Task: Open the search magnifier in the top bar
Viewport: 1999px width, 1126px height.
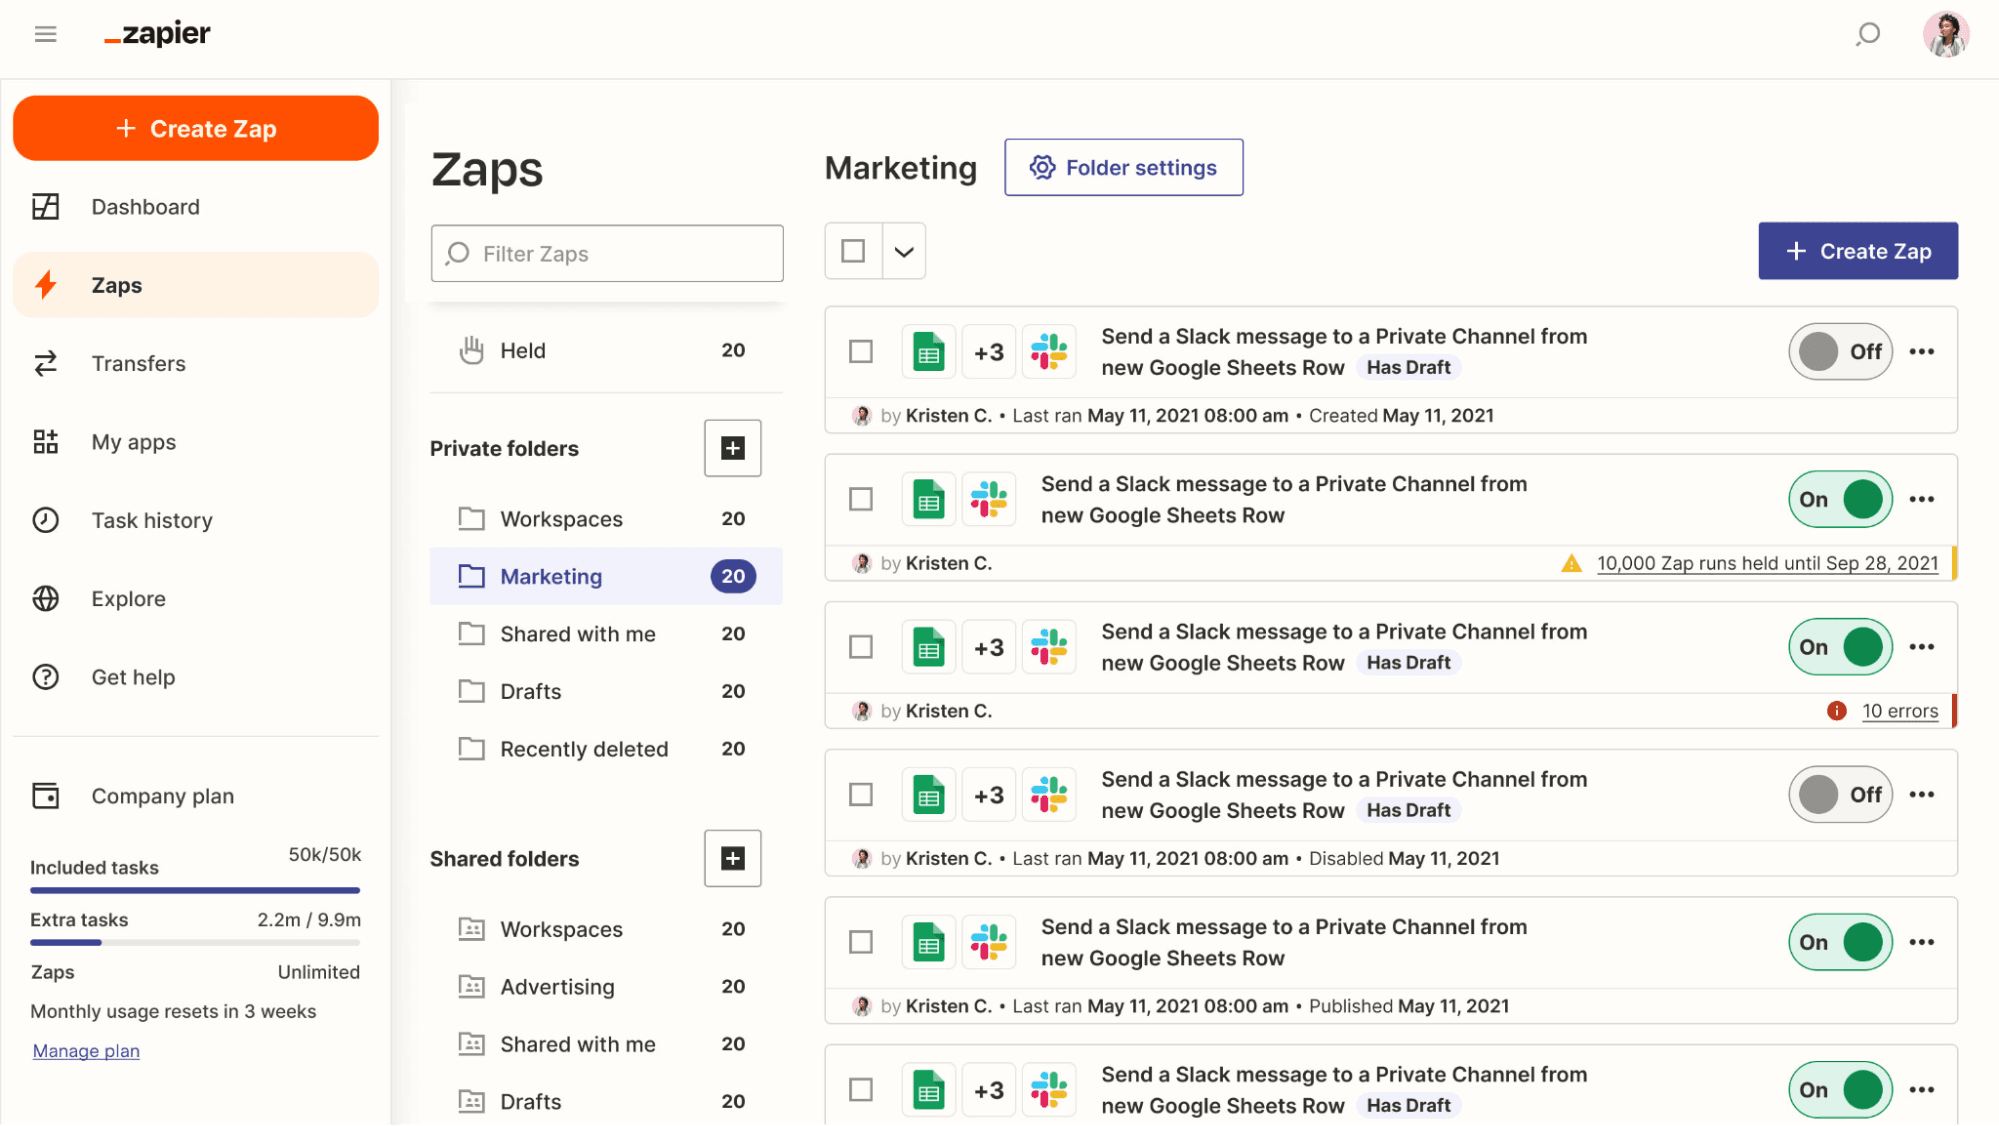Action: (x=1866, y=33)
